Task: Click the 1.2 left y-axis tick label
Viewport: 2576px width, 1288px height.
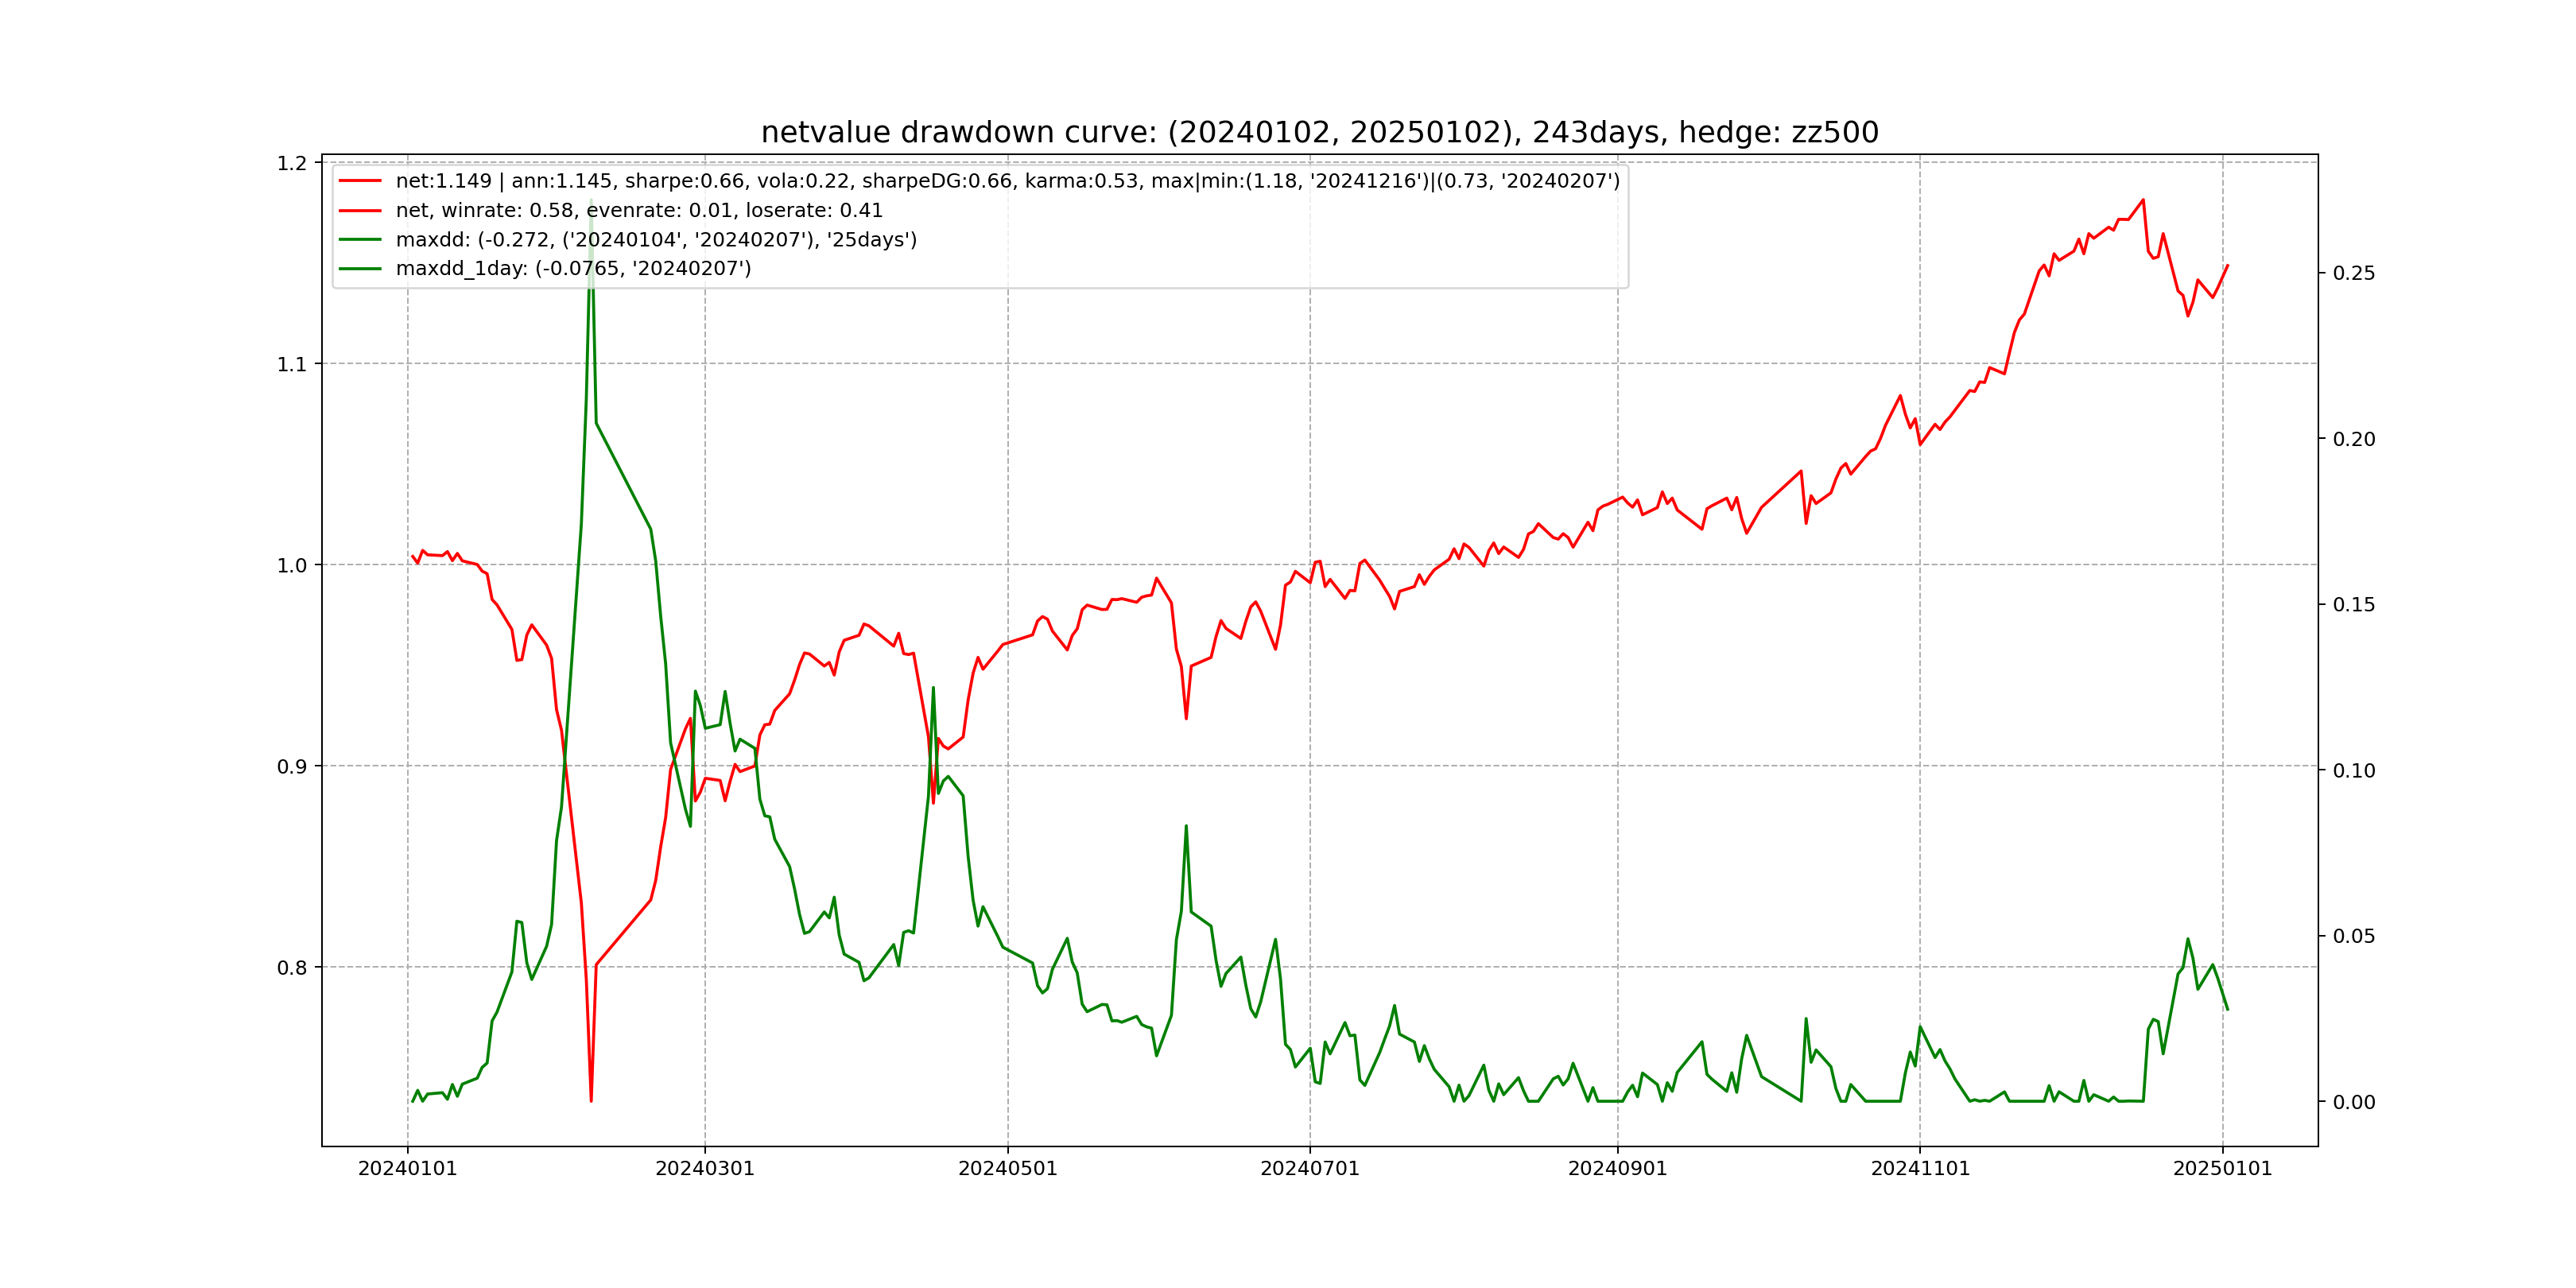Action: click(292, 163)
